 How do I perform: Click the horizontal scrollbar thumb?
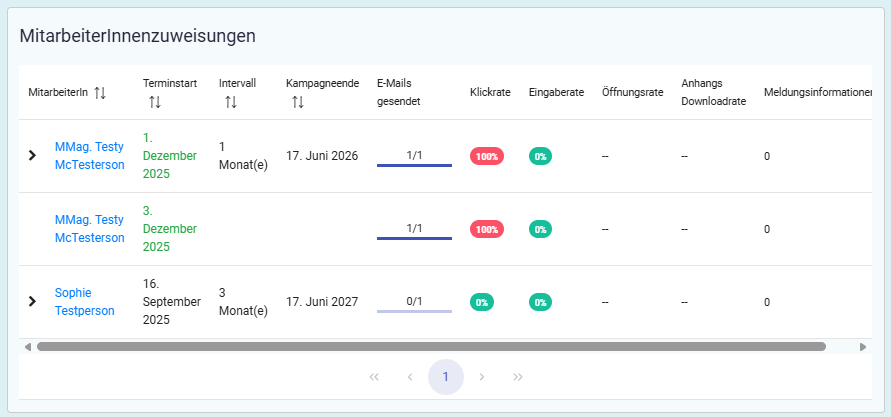(430, 347)
